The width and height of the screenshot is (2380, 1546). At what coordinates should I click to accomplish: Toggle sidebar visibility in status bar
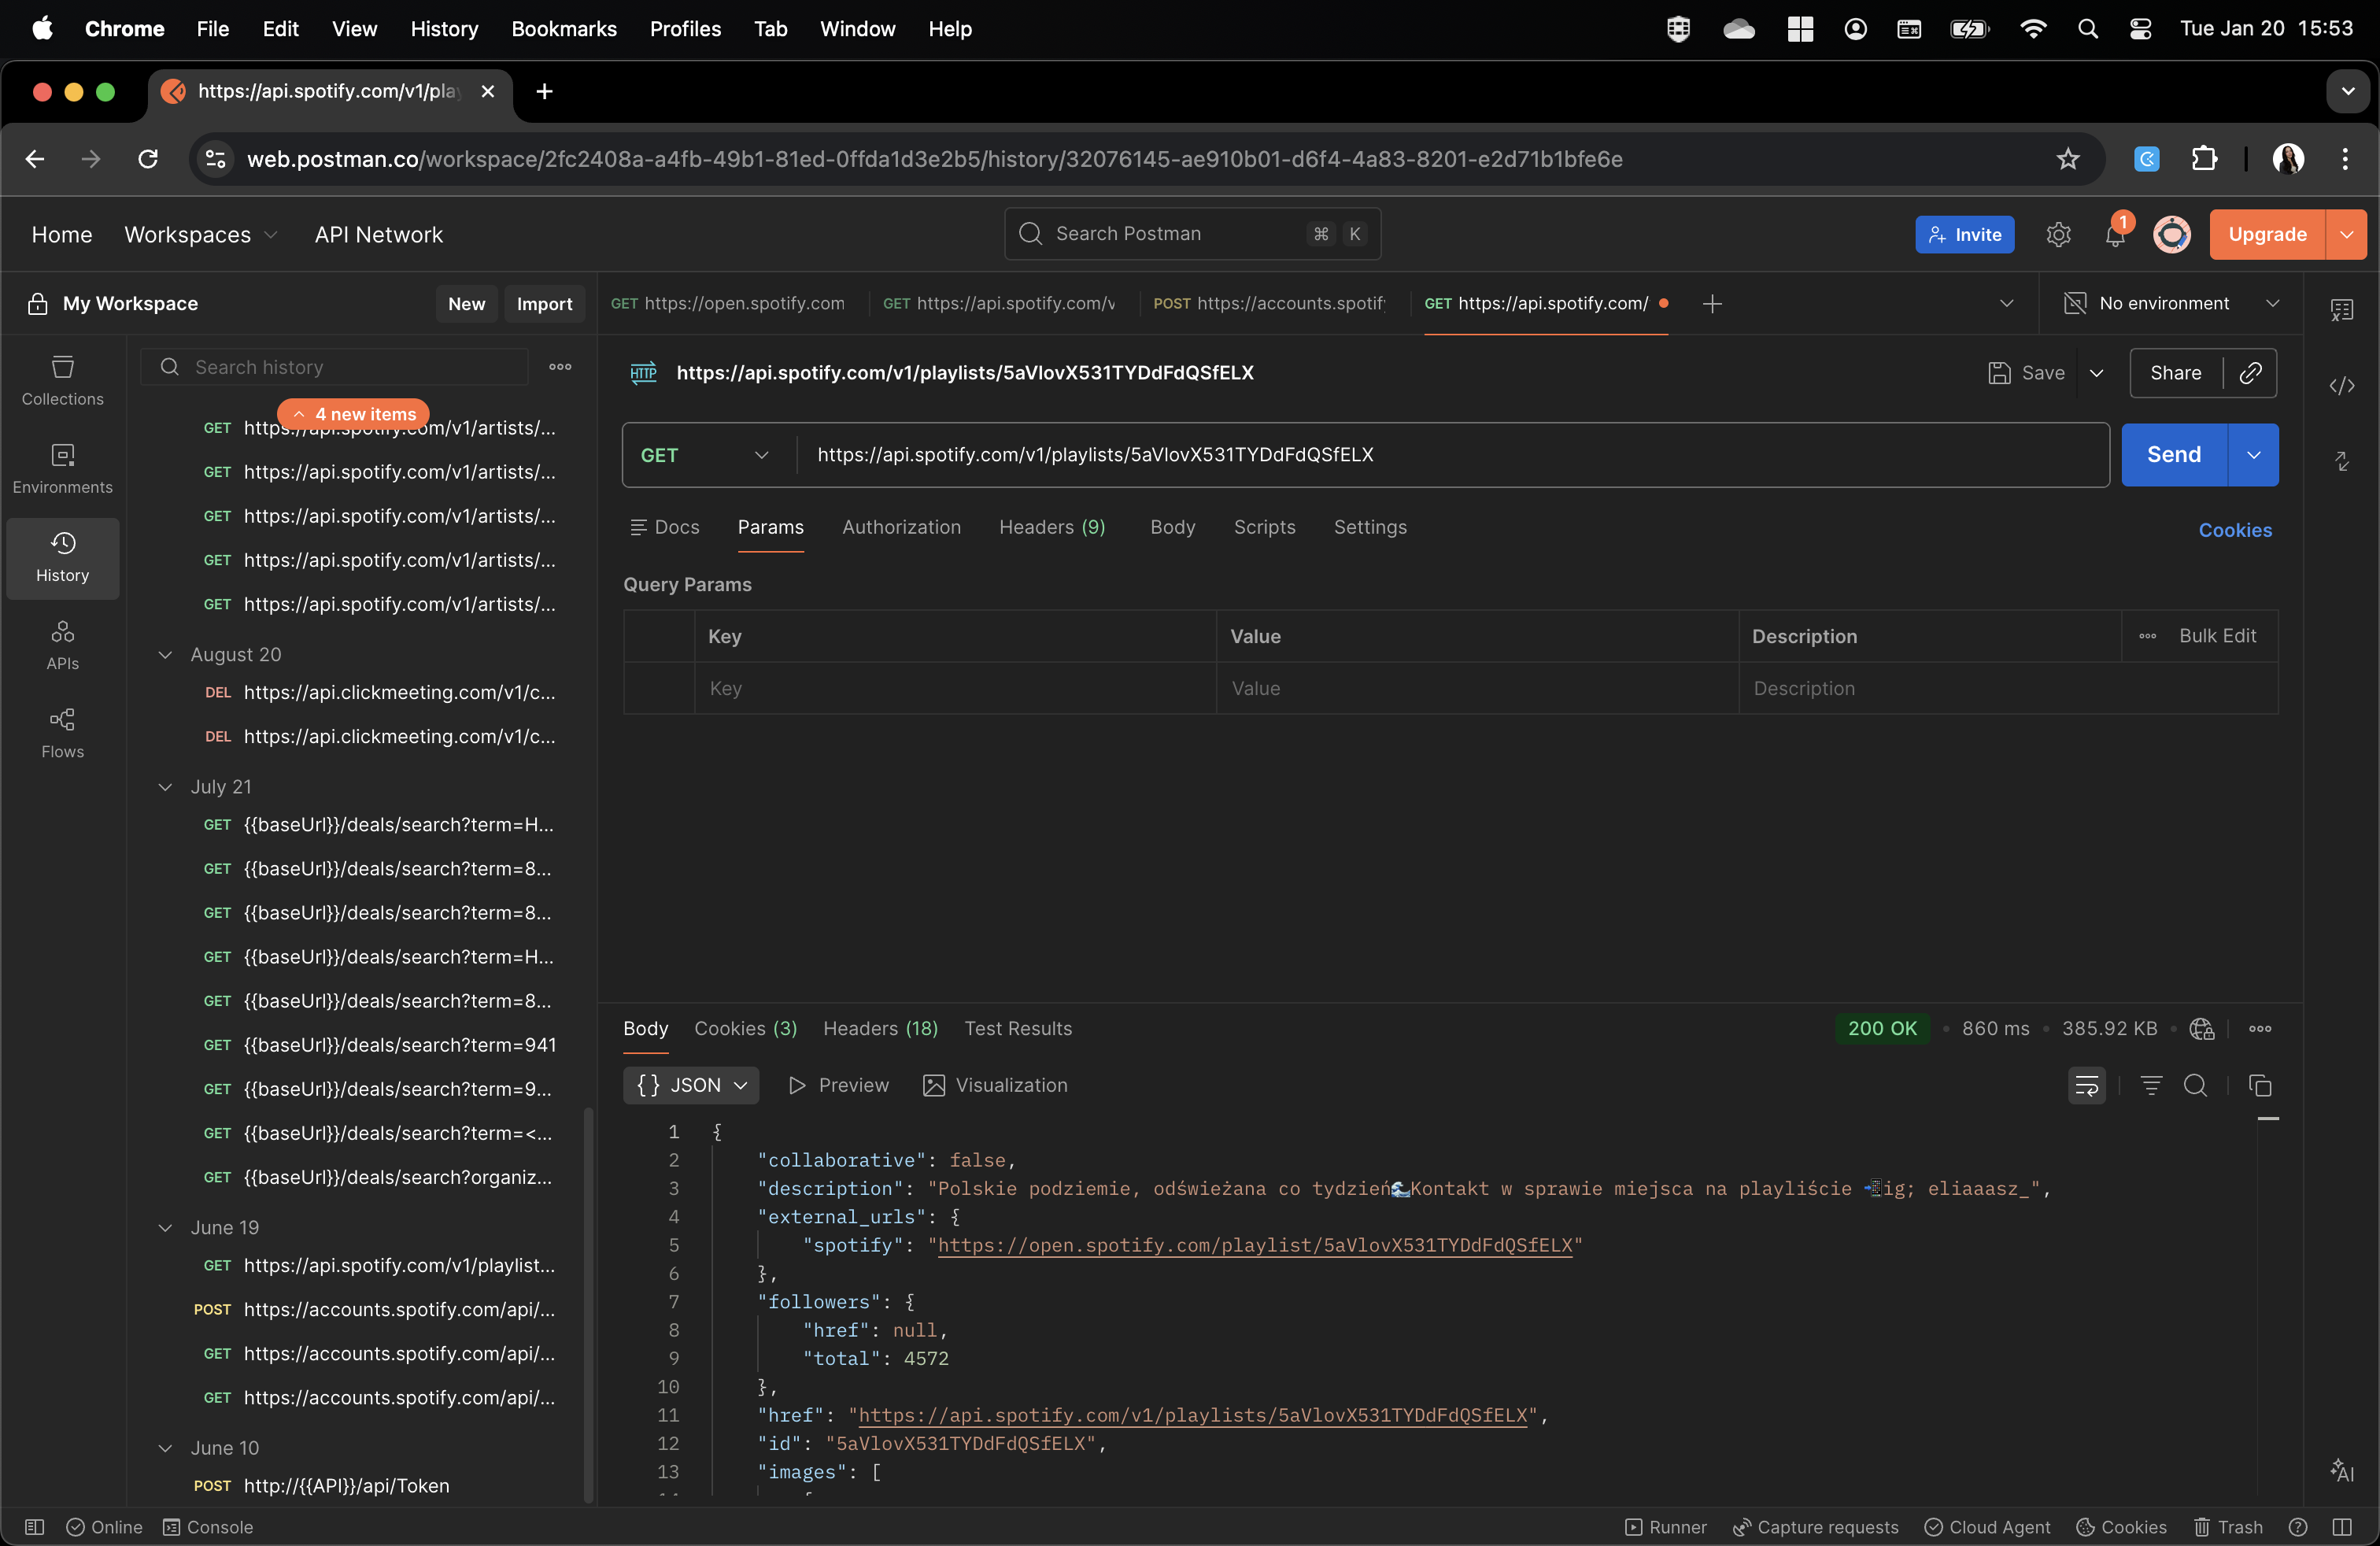[x=34, y=1527]
